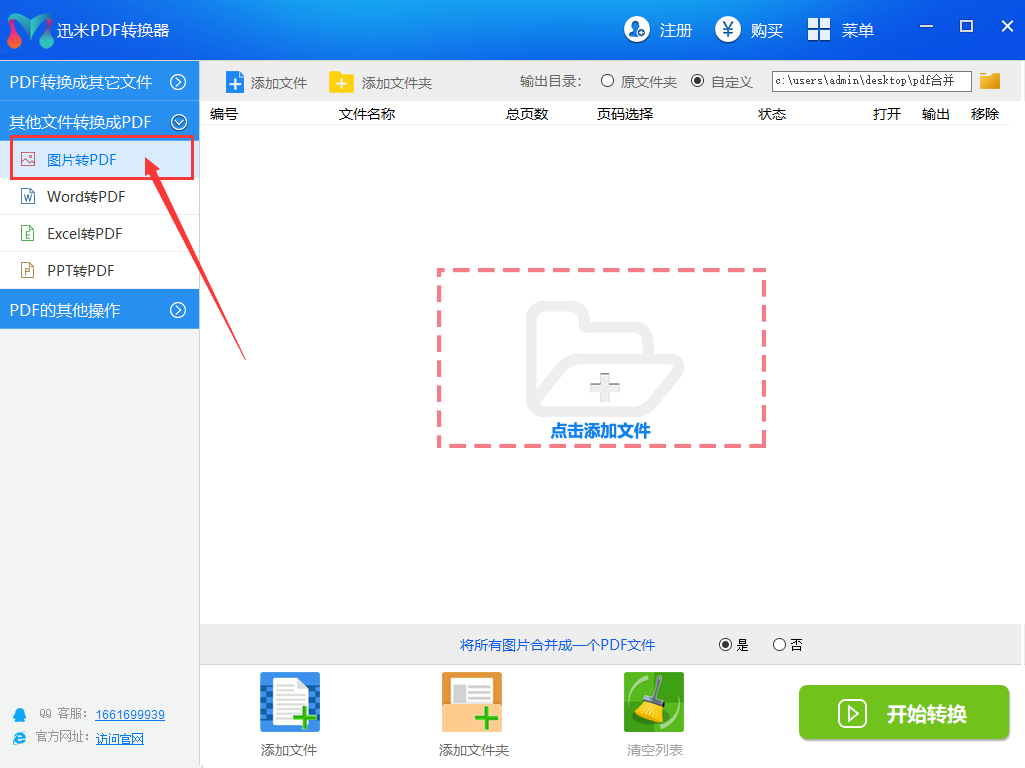1025x768 pixels.
Task: Open the output directory browse folder icon
Action: click(990, 81)
